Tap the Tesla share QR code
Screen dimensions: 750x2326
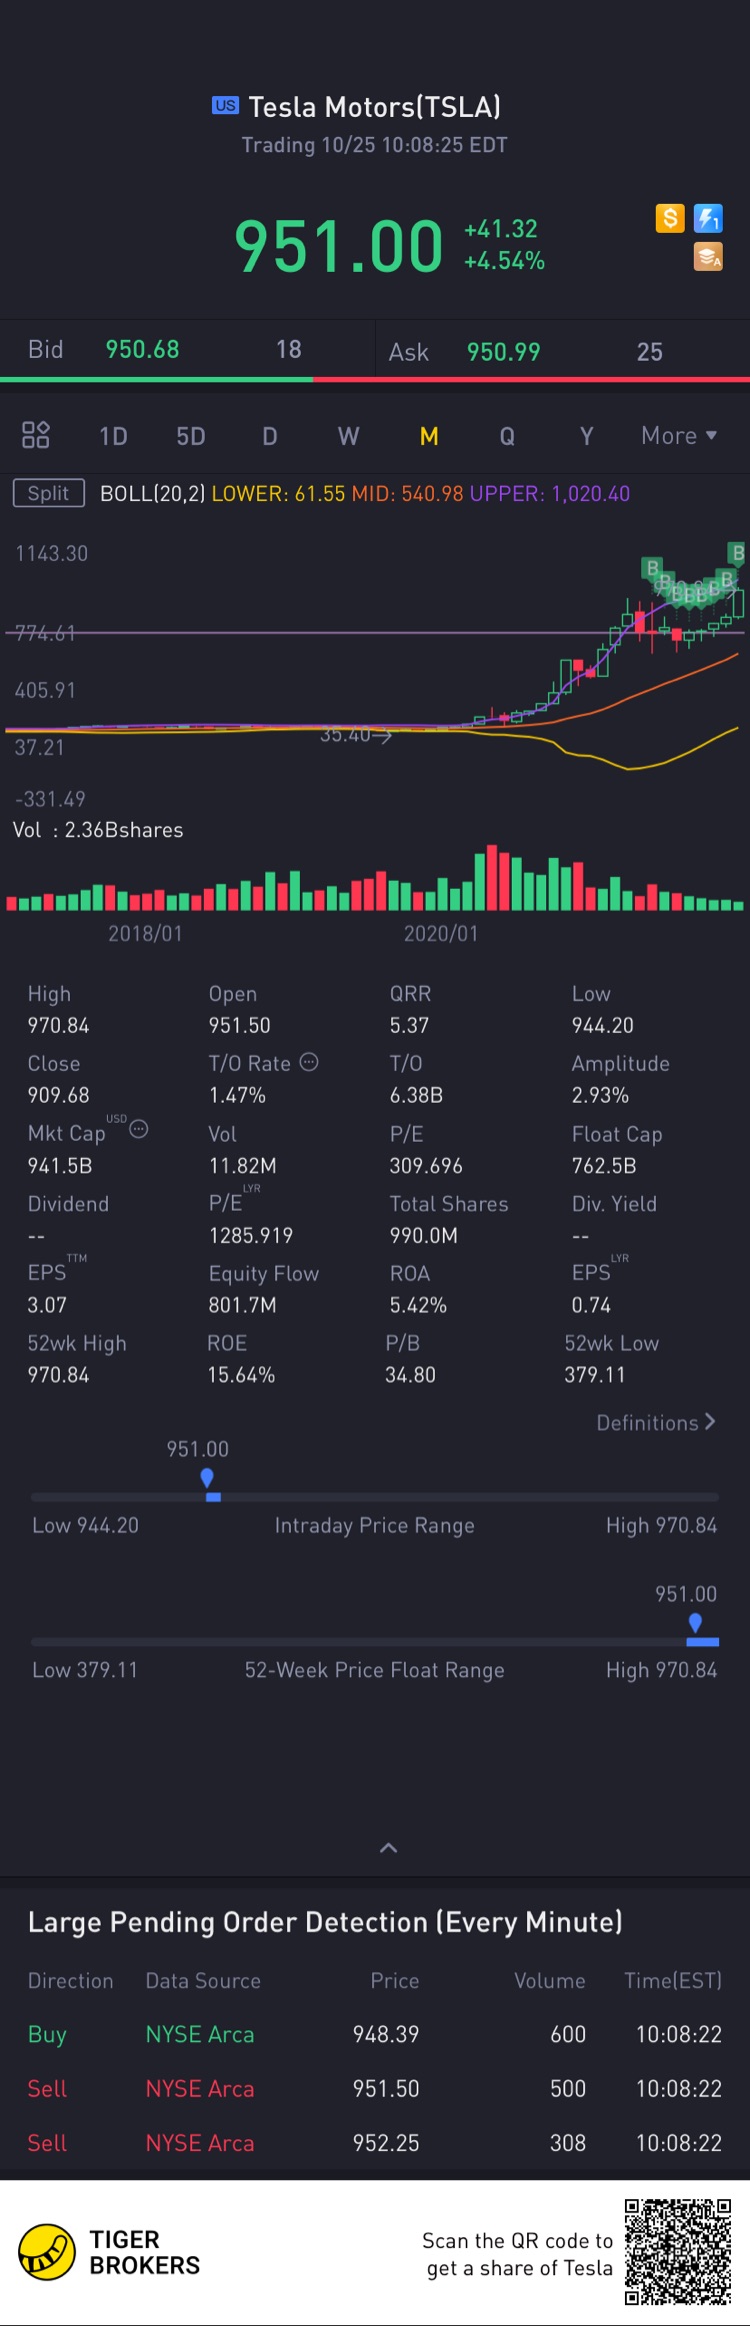678,2252
